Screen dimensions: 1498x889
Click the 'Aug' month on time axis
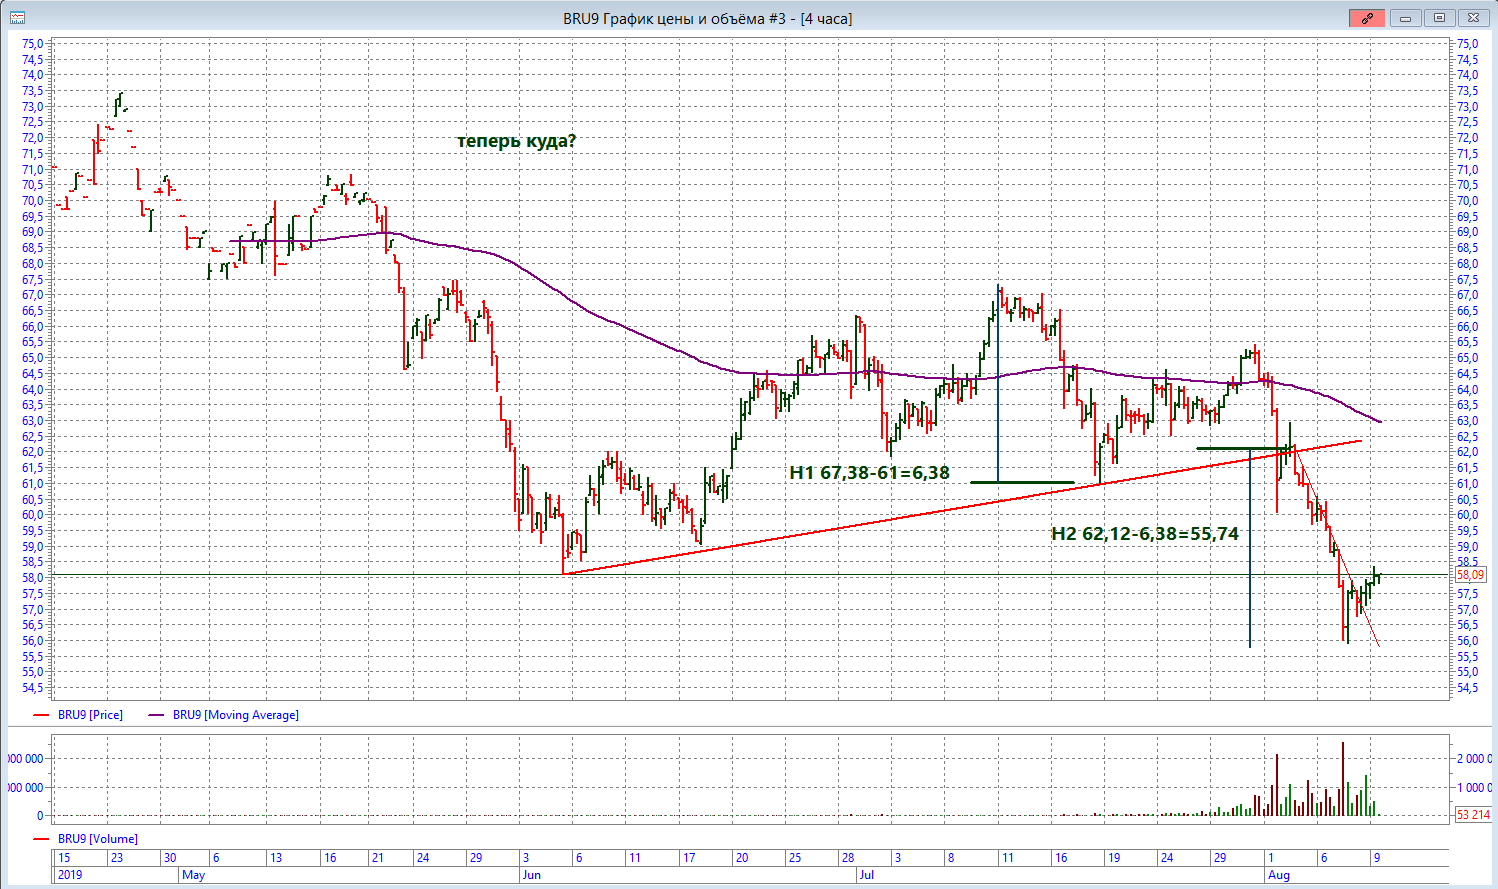[1279, 875]
